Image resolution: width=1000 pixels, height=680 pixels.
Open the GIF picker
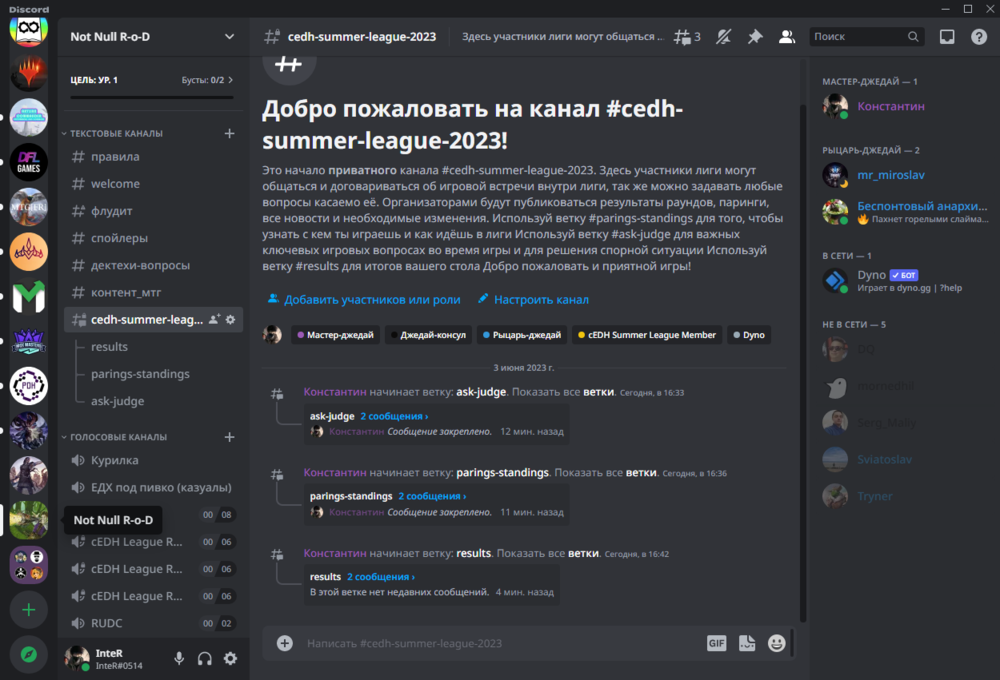[x=716, y=643]
